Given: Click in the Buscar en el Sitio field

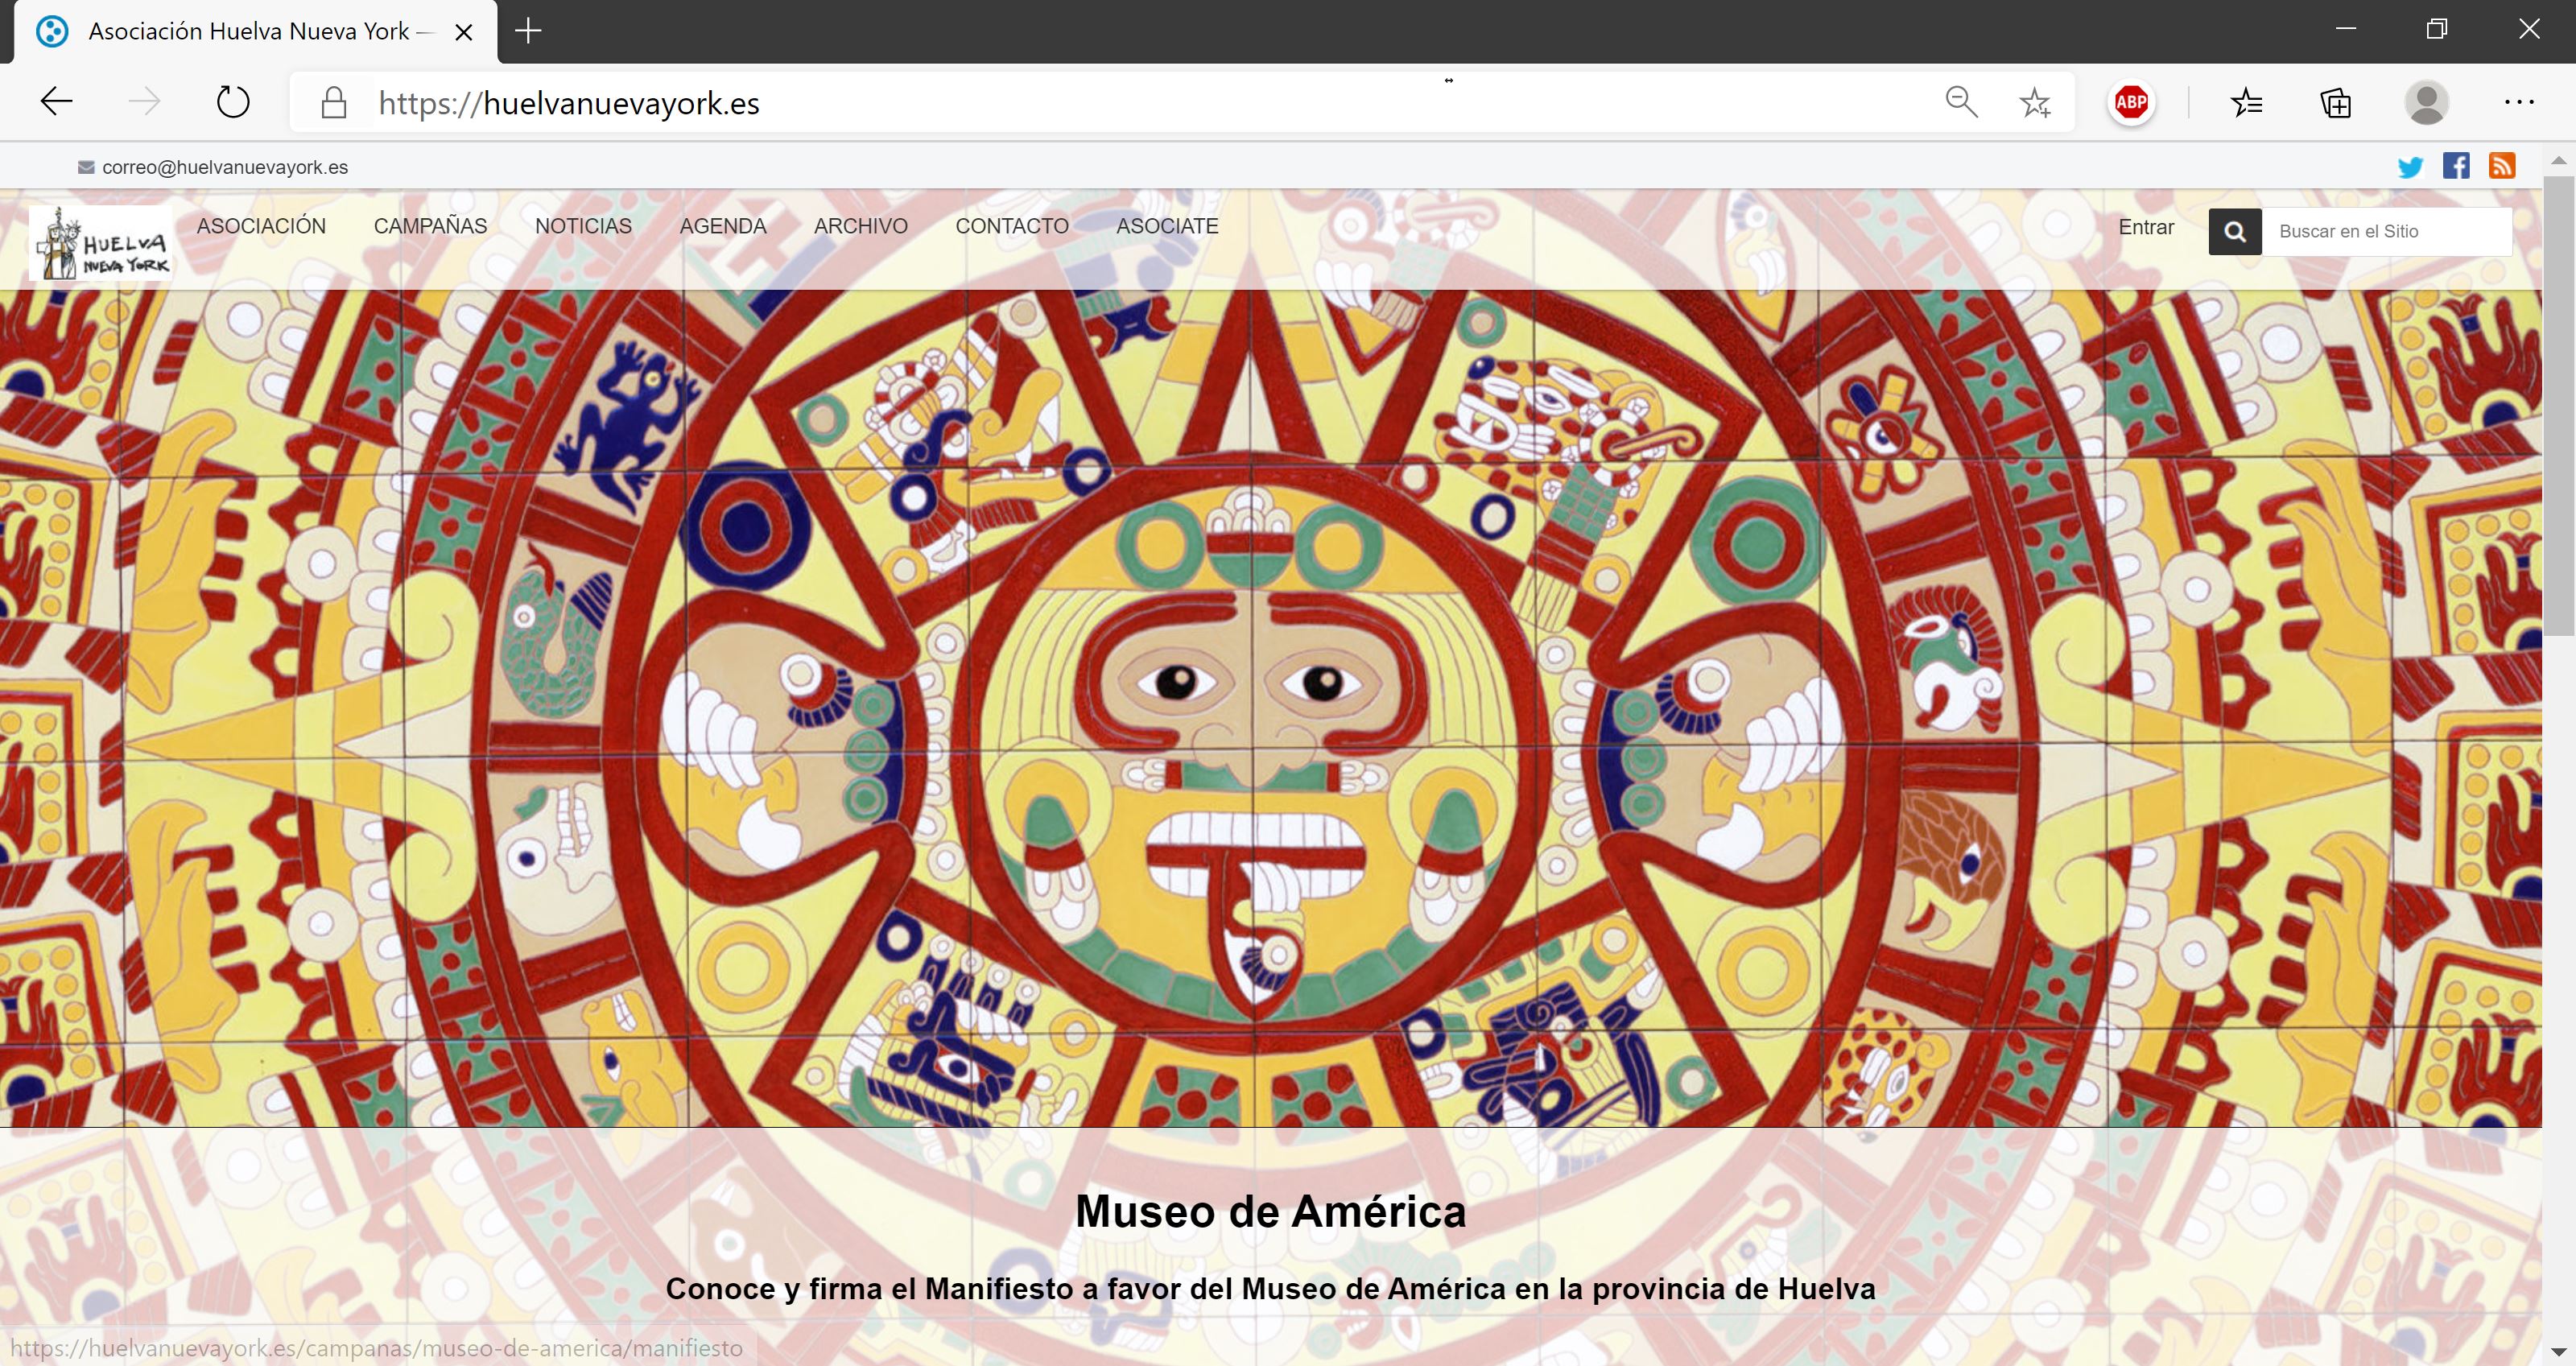Looking at the screenshot, I should click(2386, 231).
